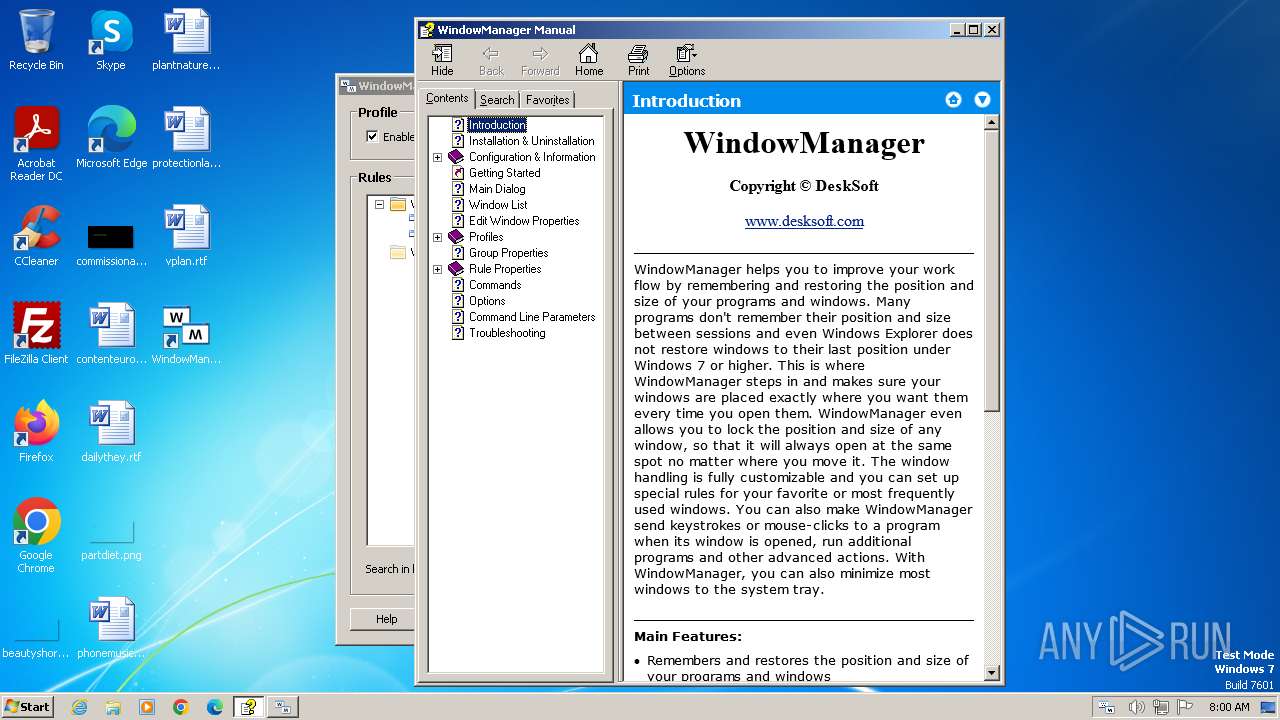The width and height of the screenshot is (1280, 720).
Task: Click the help page's vertical scrollbar thumb
Action: (992, 270)
